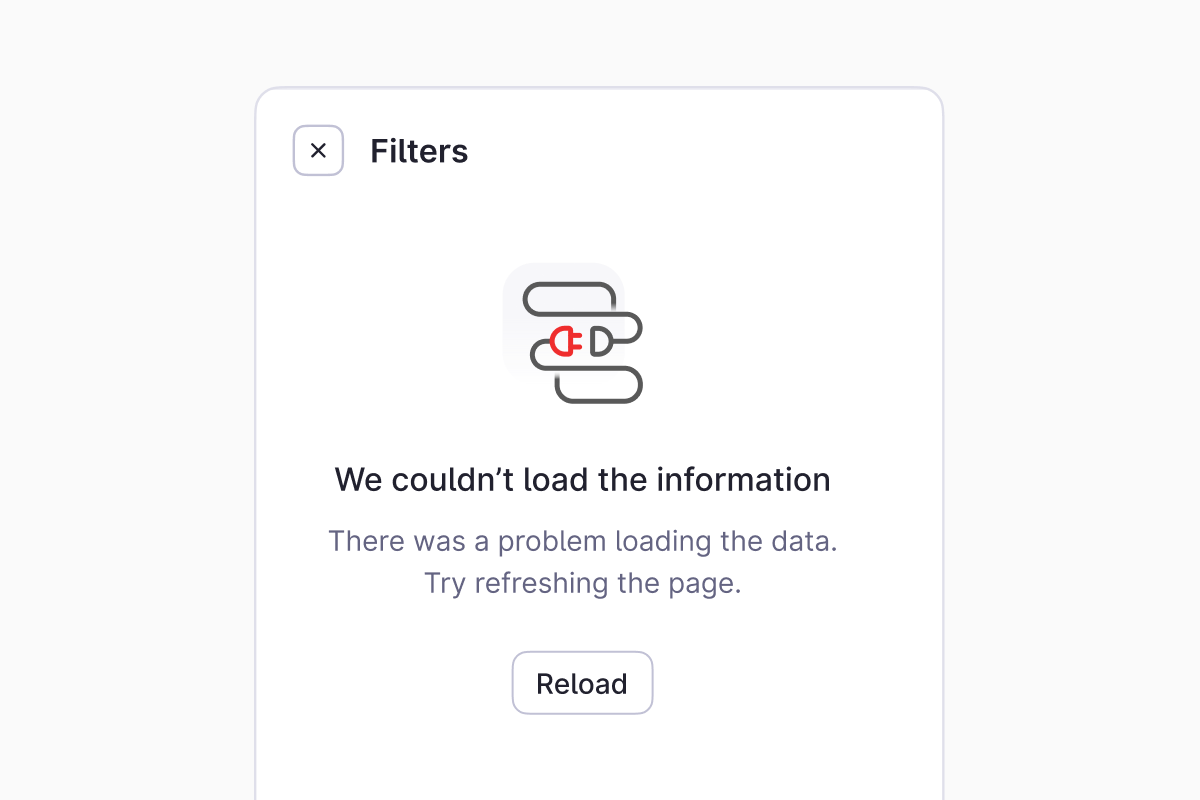Click the red plug connector in the illustration
The image size is (1200, 800).
coord(565,340)
